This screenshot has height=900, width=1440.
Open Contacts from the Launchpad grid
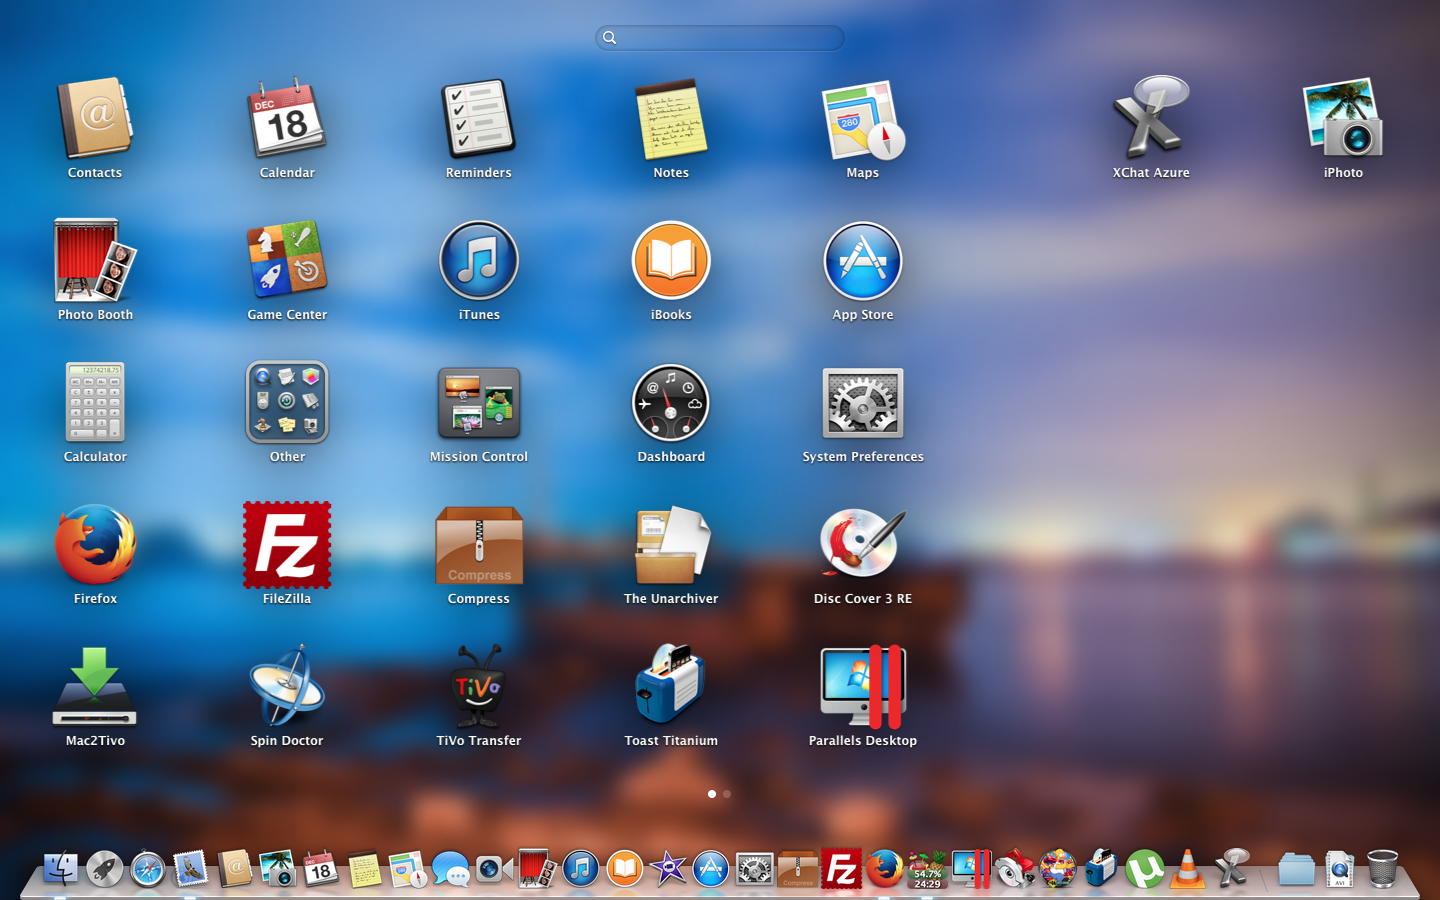coord(95,119)
